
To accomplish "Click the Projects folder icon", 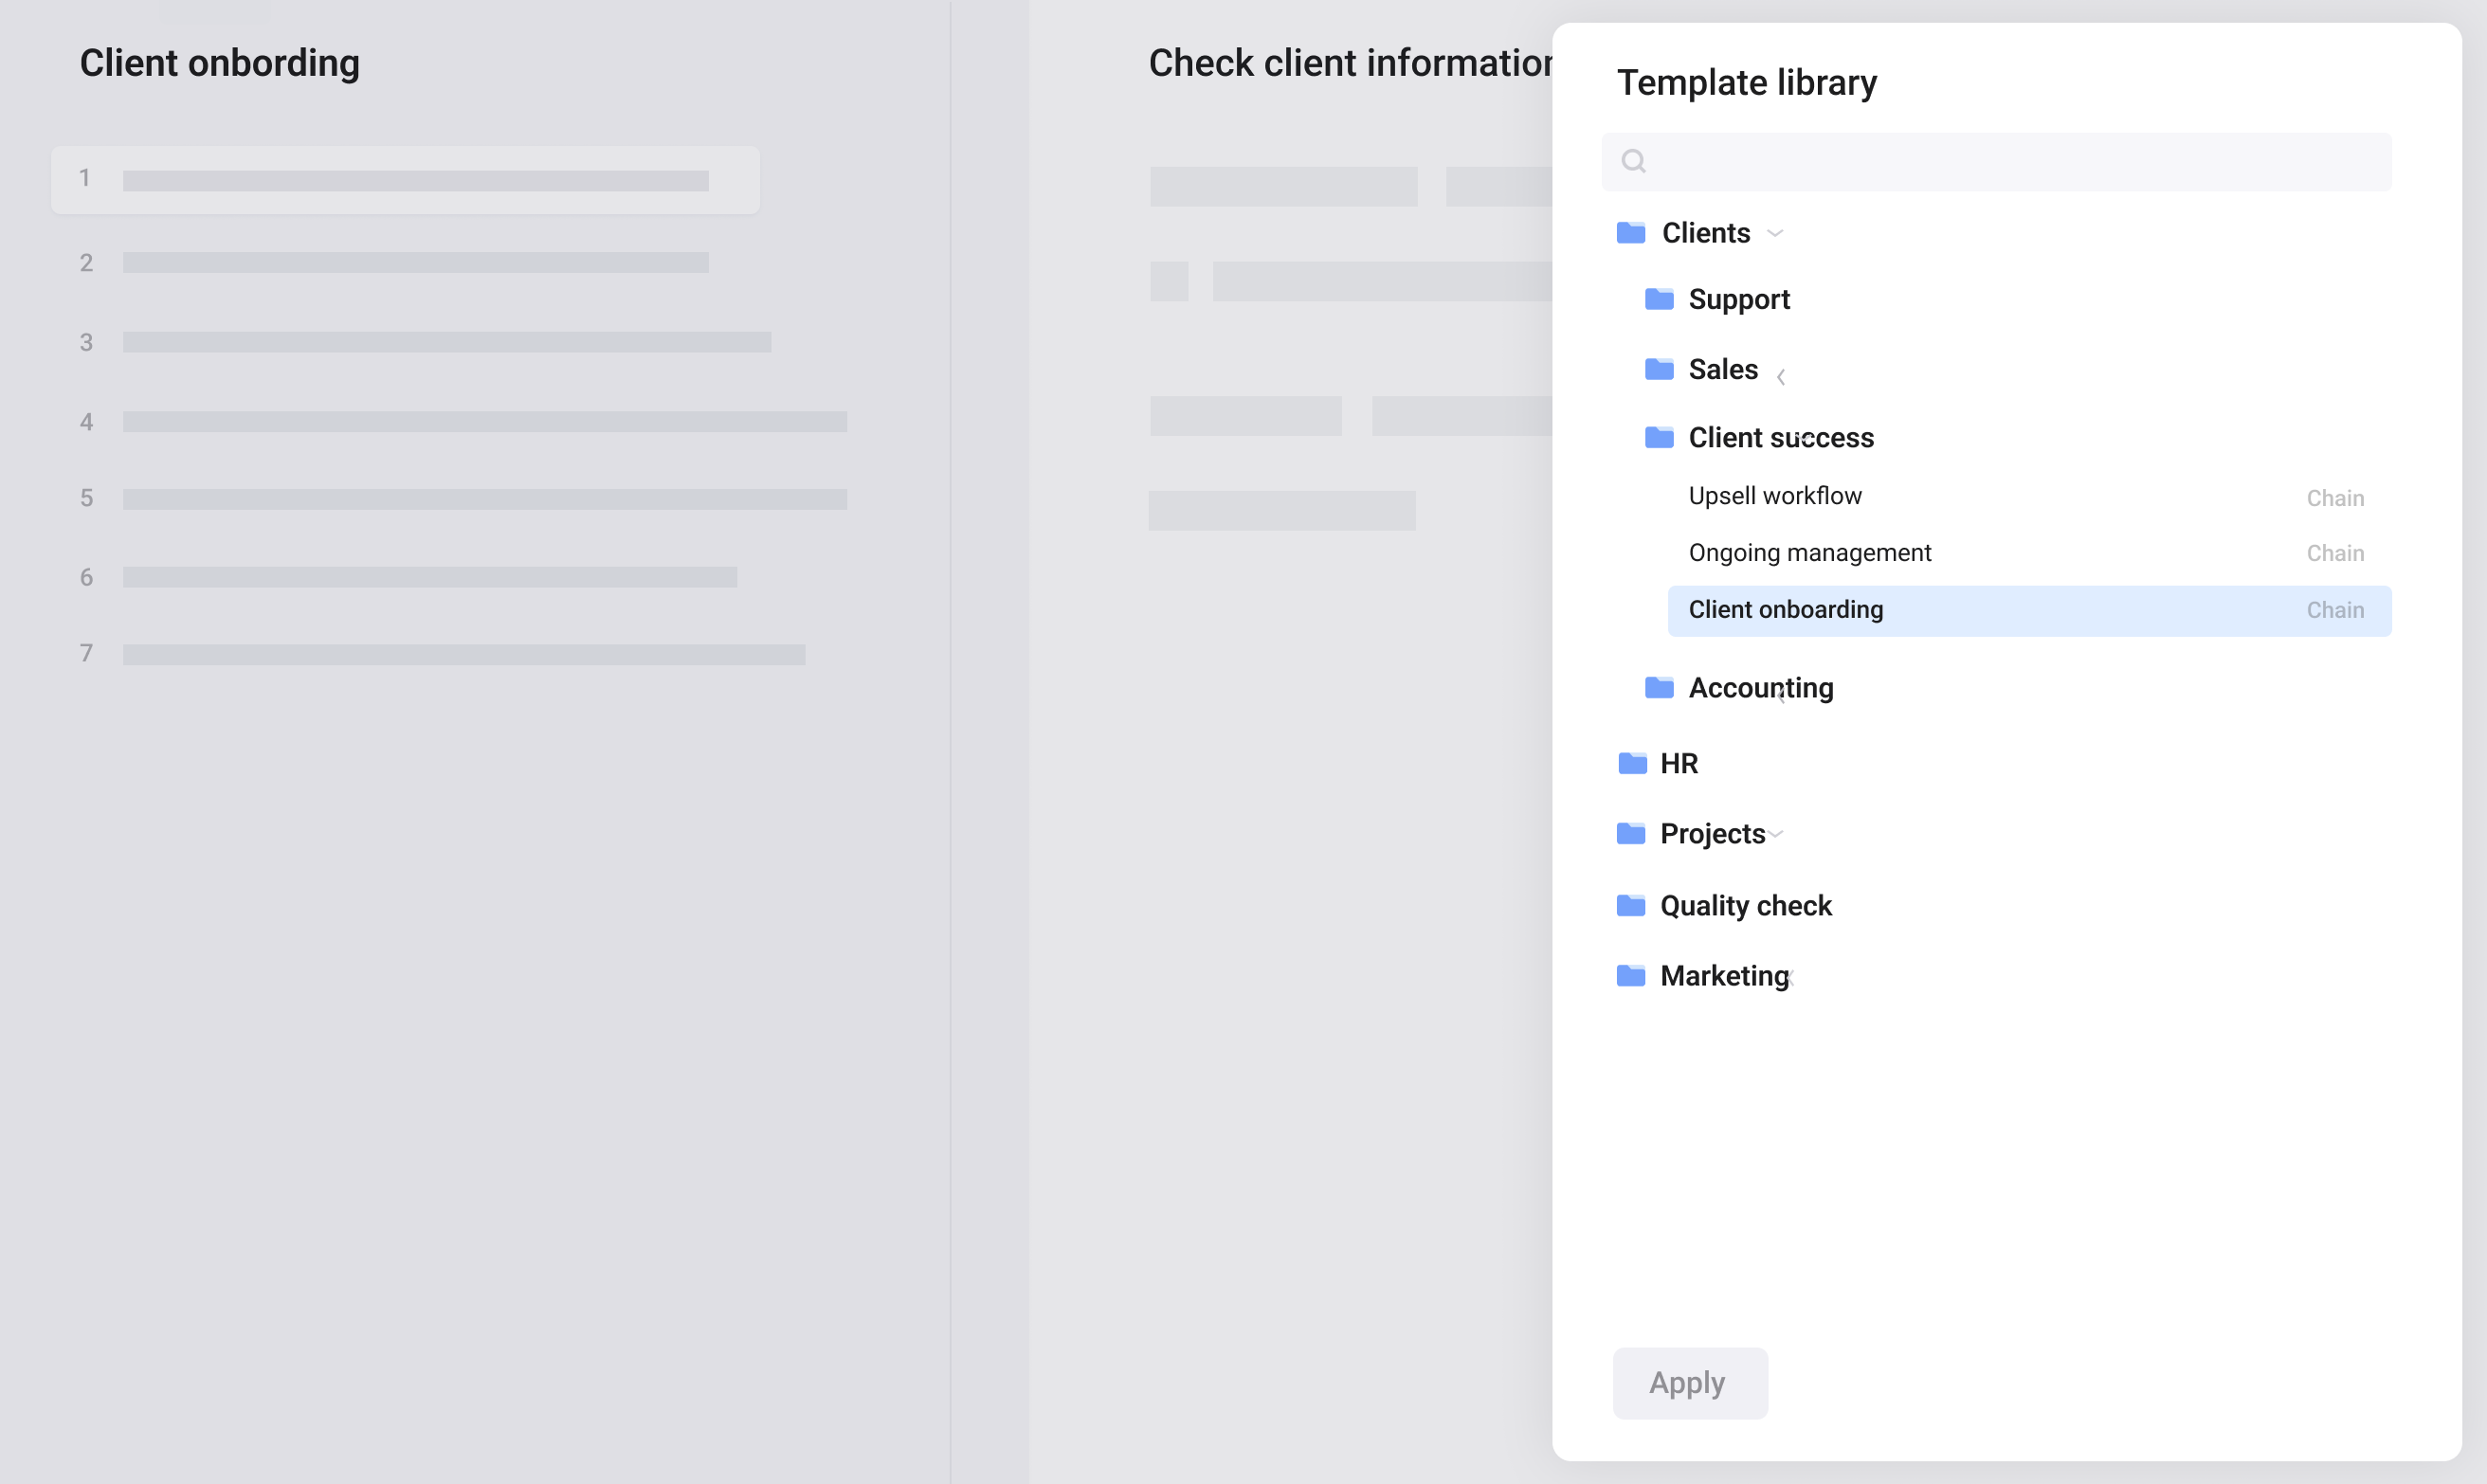I will [1631, 833].
